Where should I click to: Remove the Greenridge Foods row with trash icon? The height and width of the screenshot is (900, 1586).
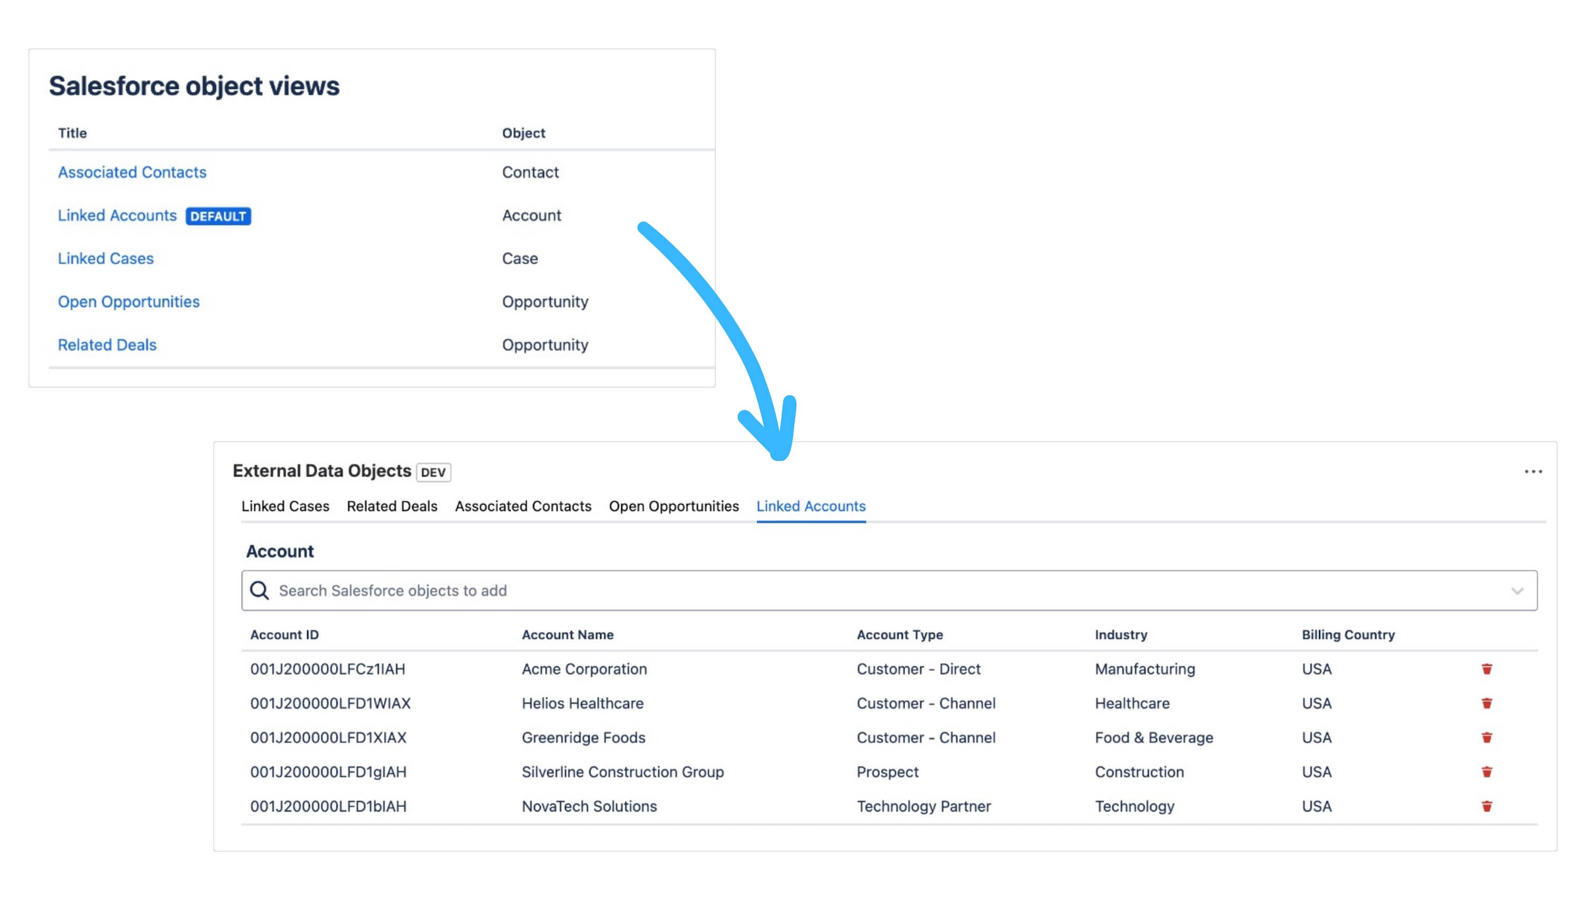1487,737
